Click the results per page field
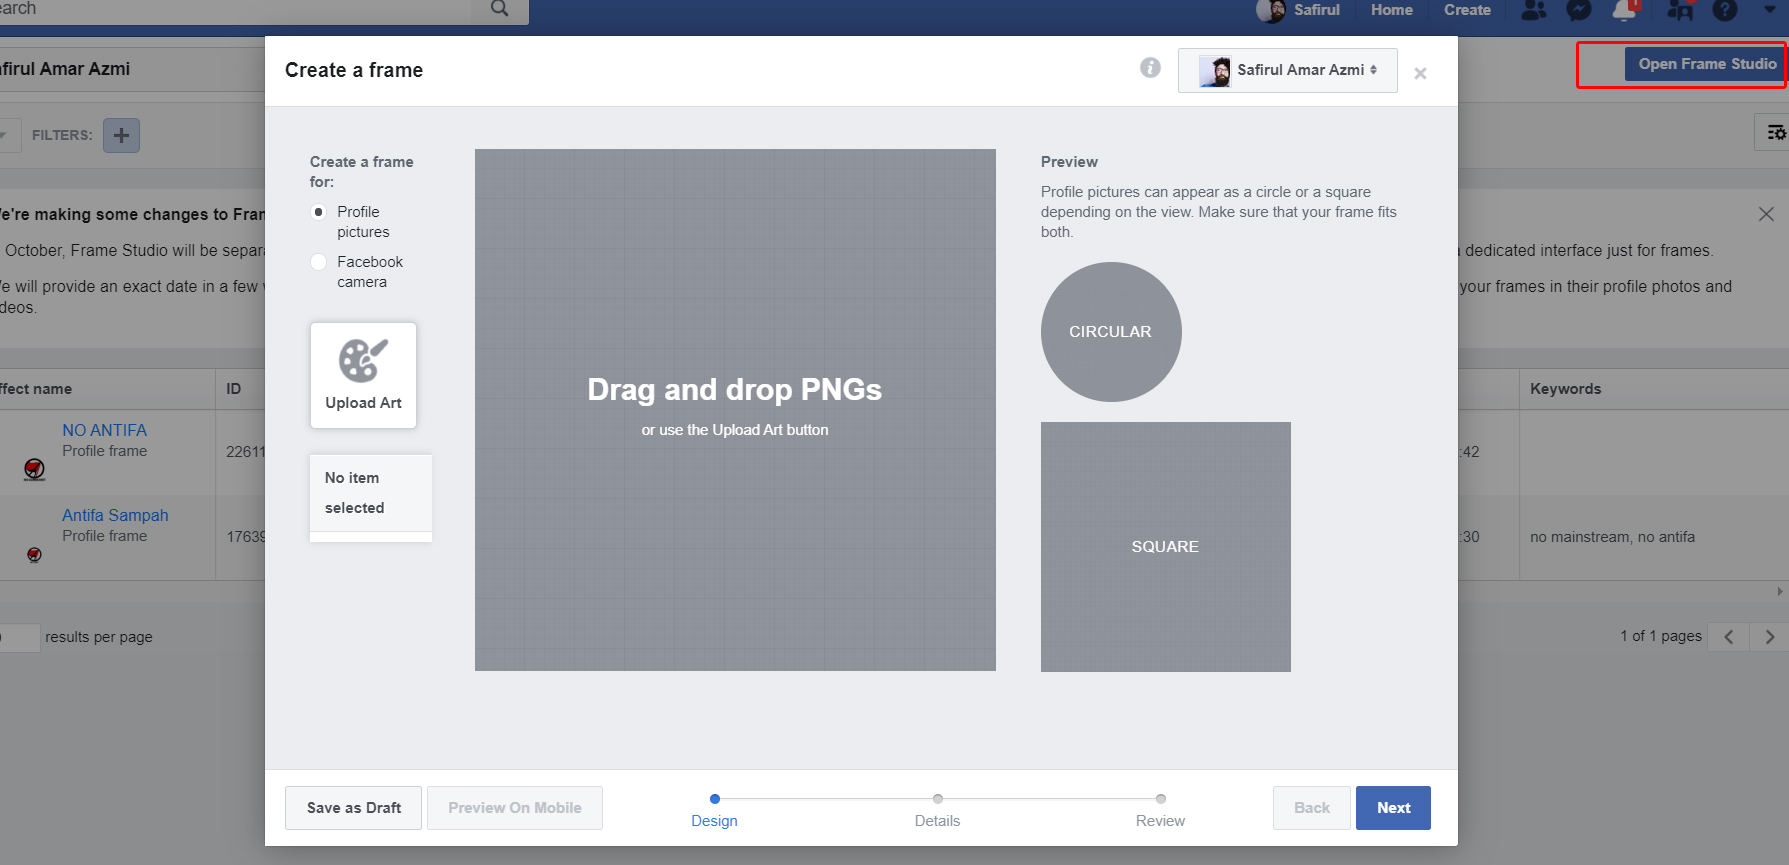Viewport: 1789px width, 865px height. coord(20,637)
